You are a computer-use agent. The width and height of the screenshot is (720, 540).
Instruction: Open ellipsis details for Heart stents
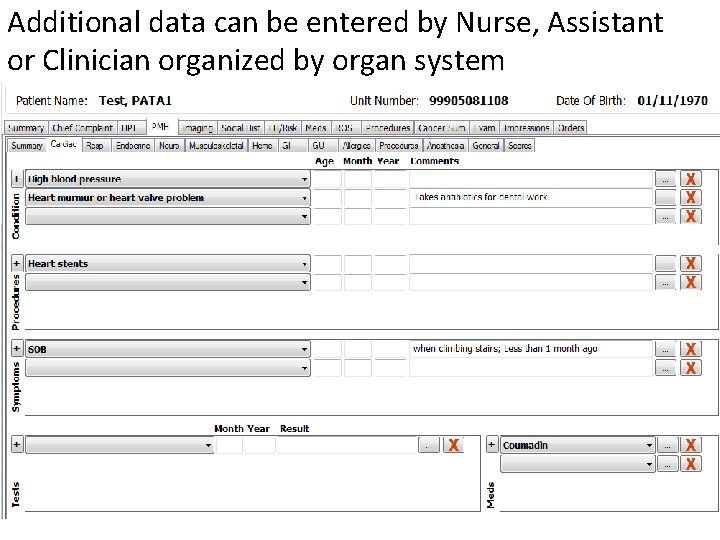665,264
